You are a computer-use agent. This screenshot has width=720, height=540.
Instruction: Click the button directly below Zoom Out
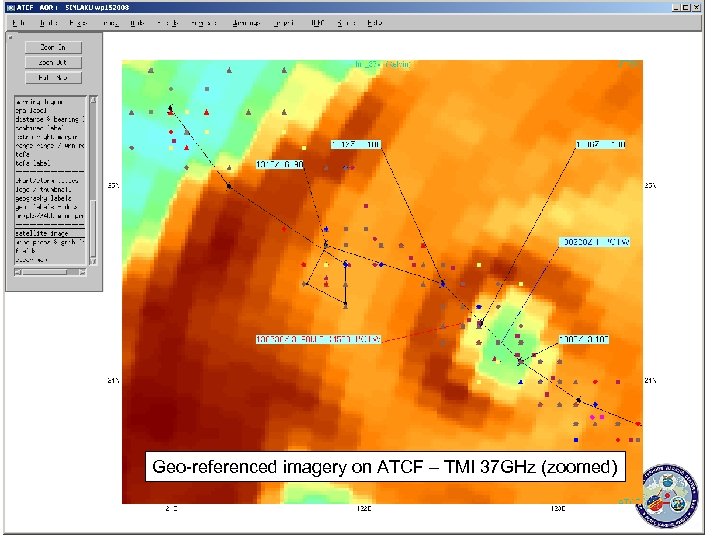point(53,78)
